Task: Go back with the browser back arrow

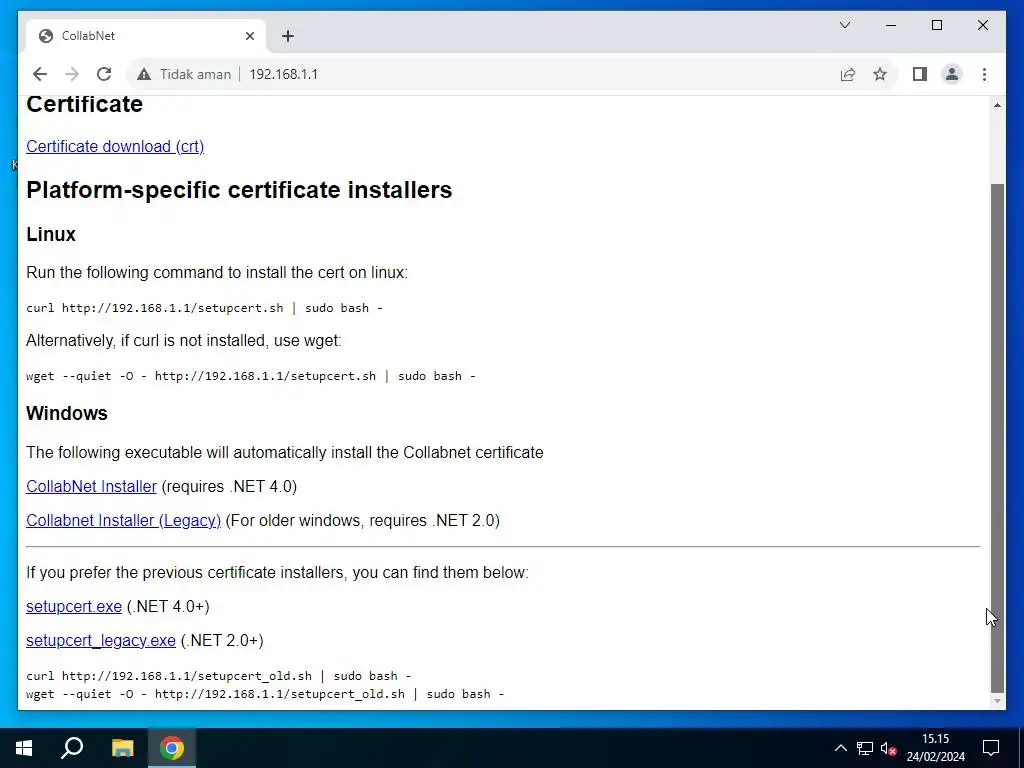Action: [40, 74]
